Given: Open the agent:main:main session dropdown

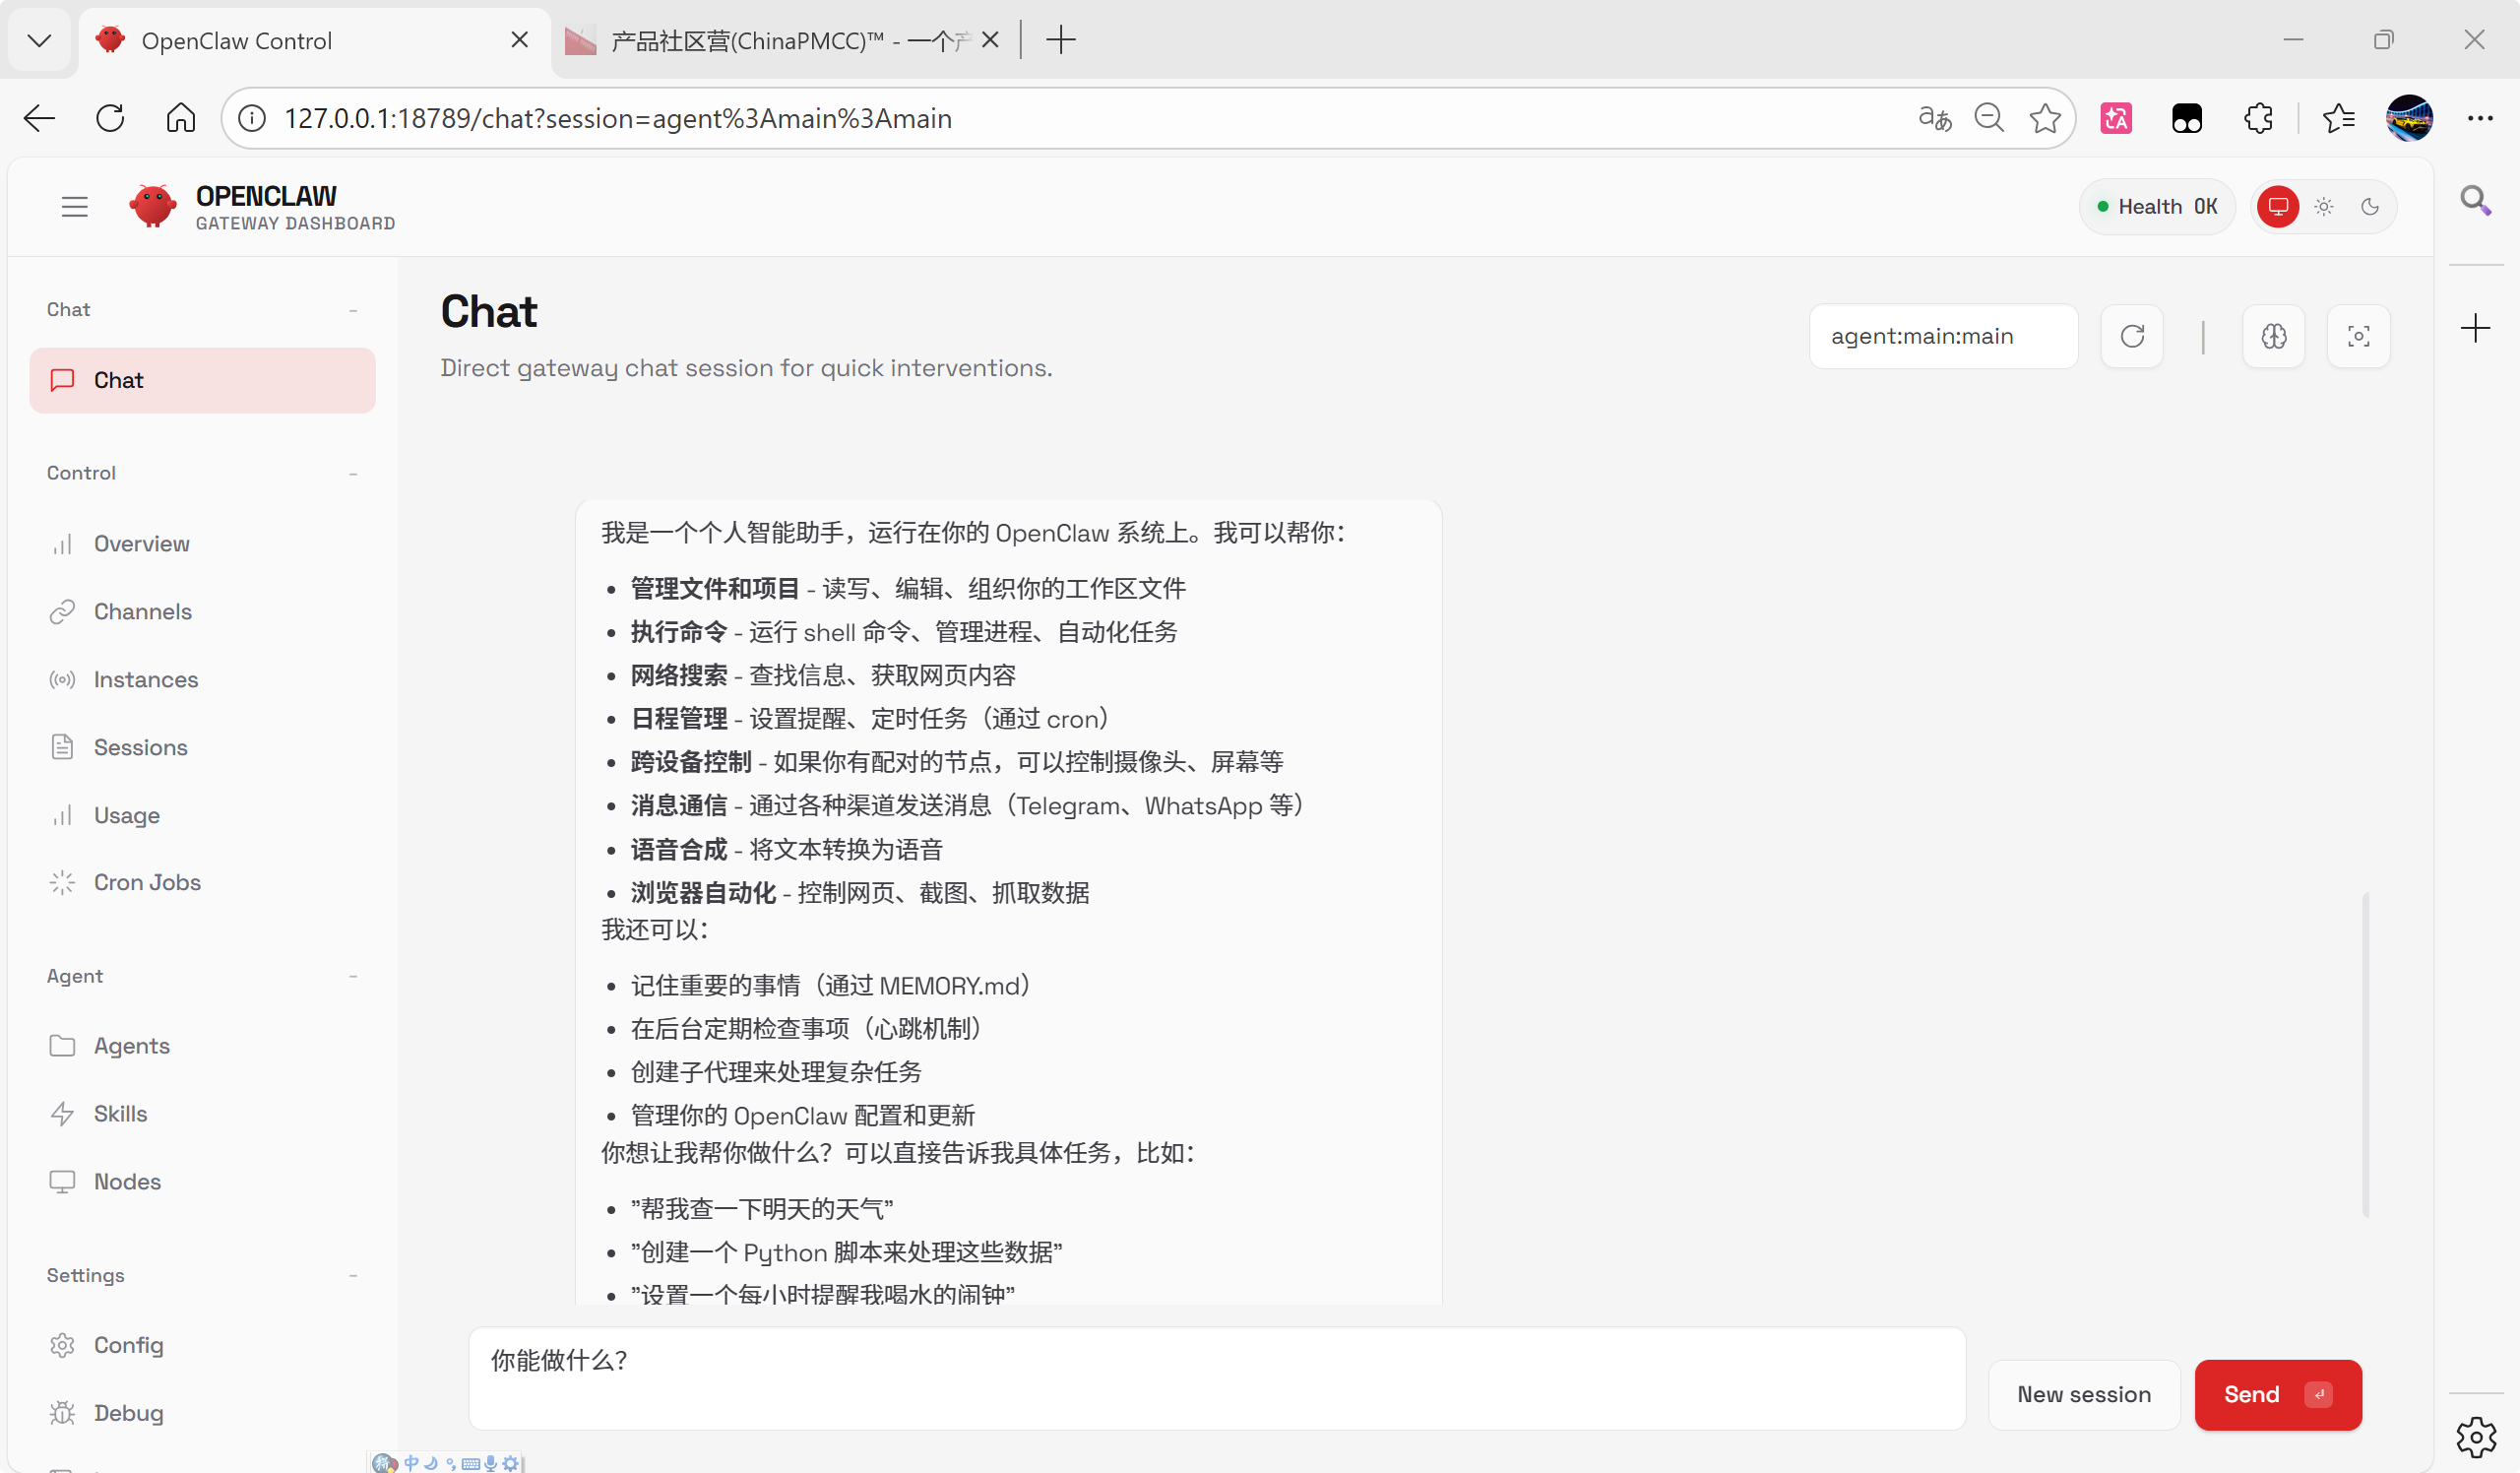Looking at the screenshot, I should pos(1942,336).
